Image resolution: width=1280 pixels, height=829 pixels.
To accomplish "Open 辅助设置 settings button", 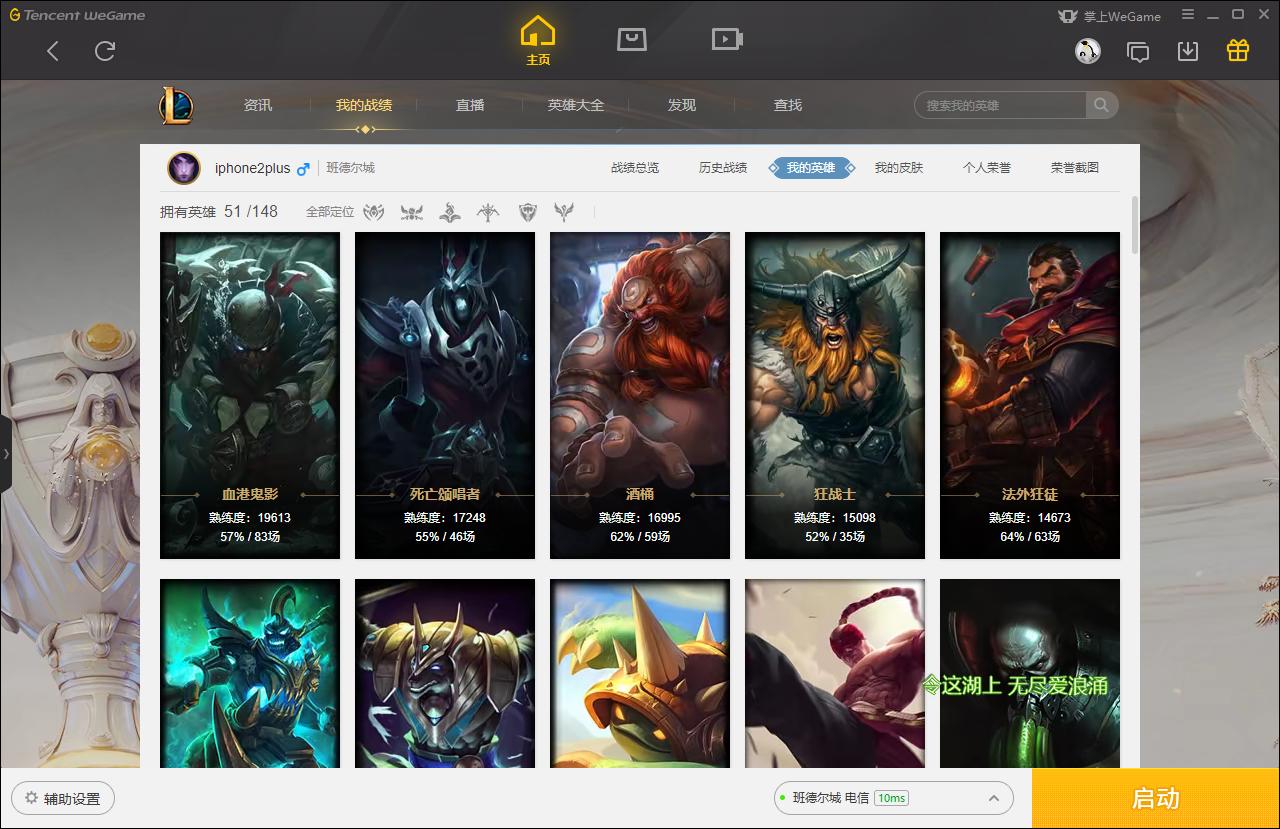I will point(63,798).
